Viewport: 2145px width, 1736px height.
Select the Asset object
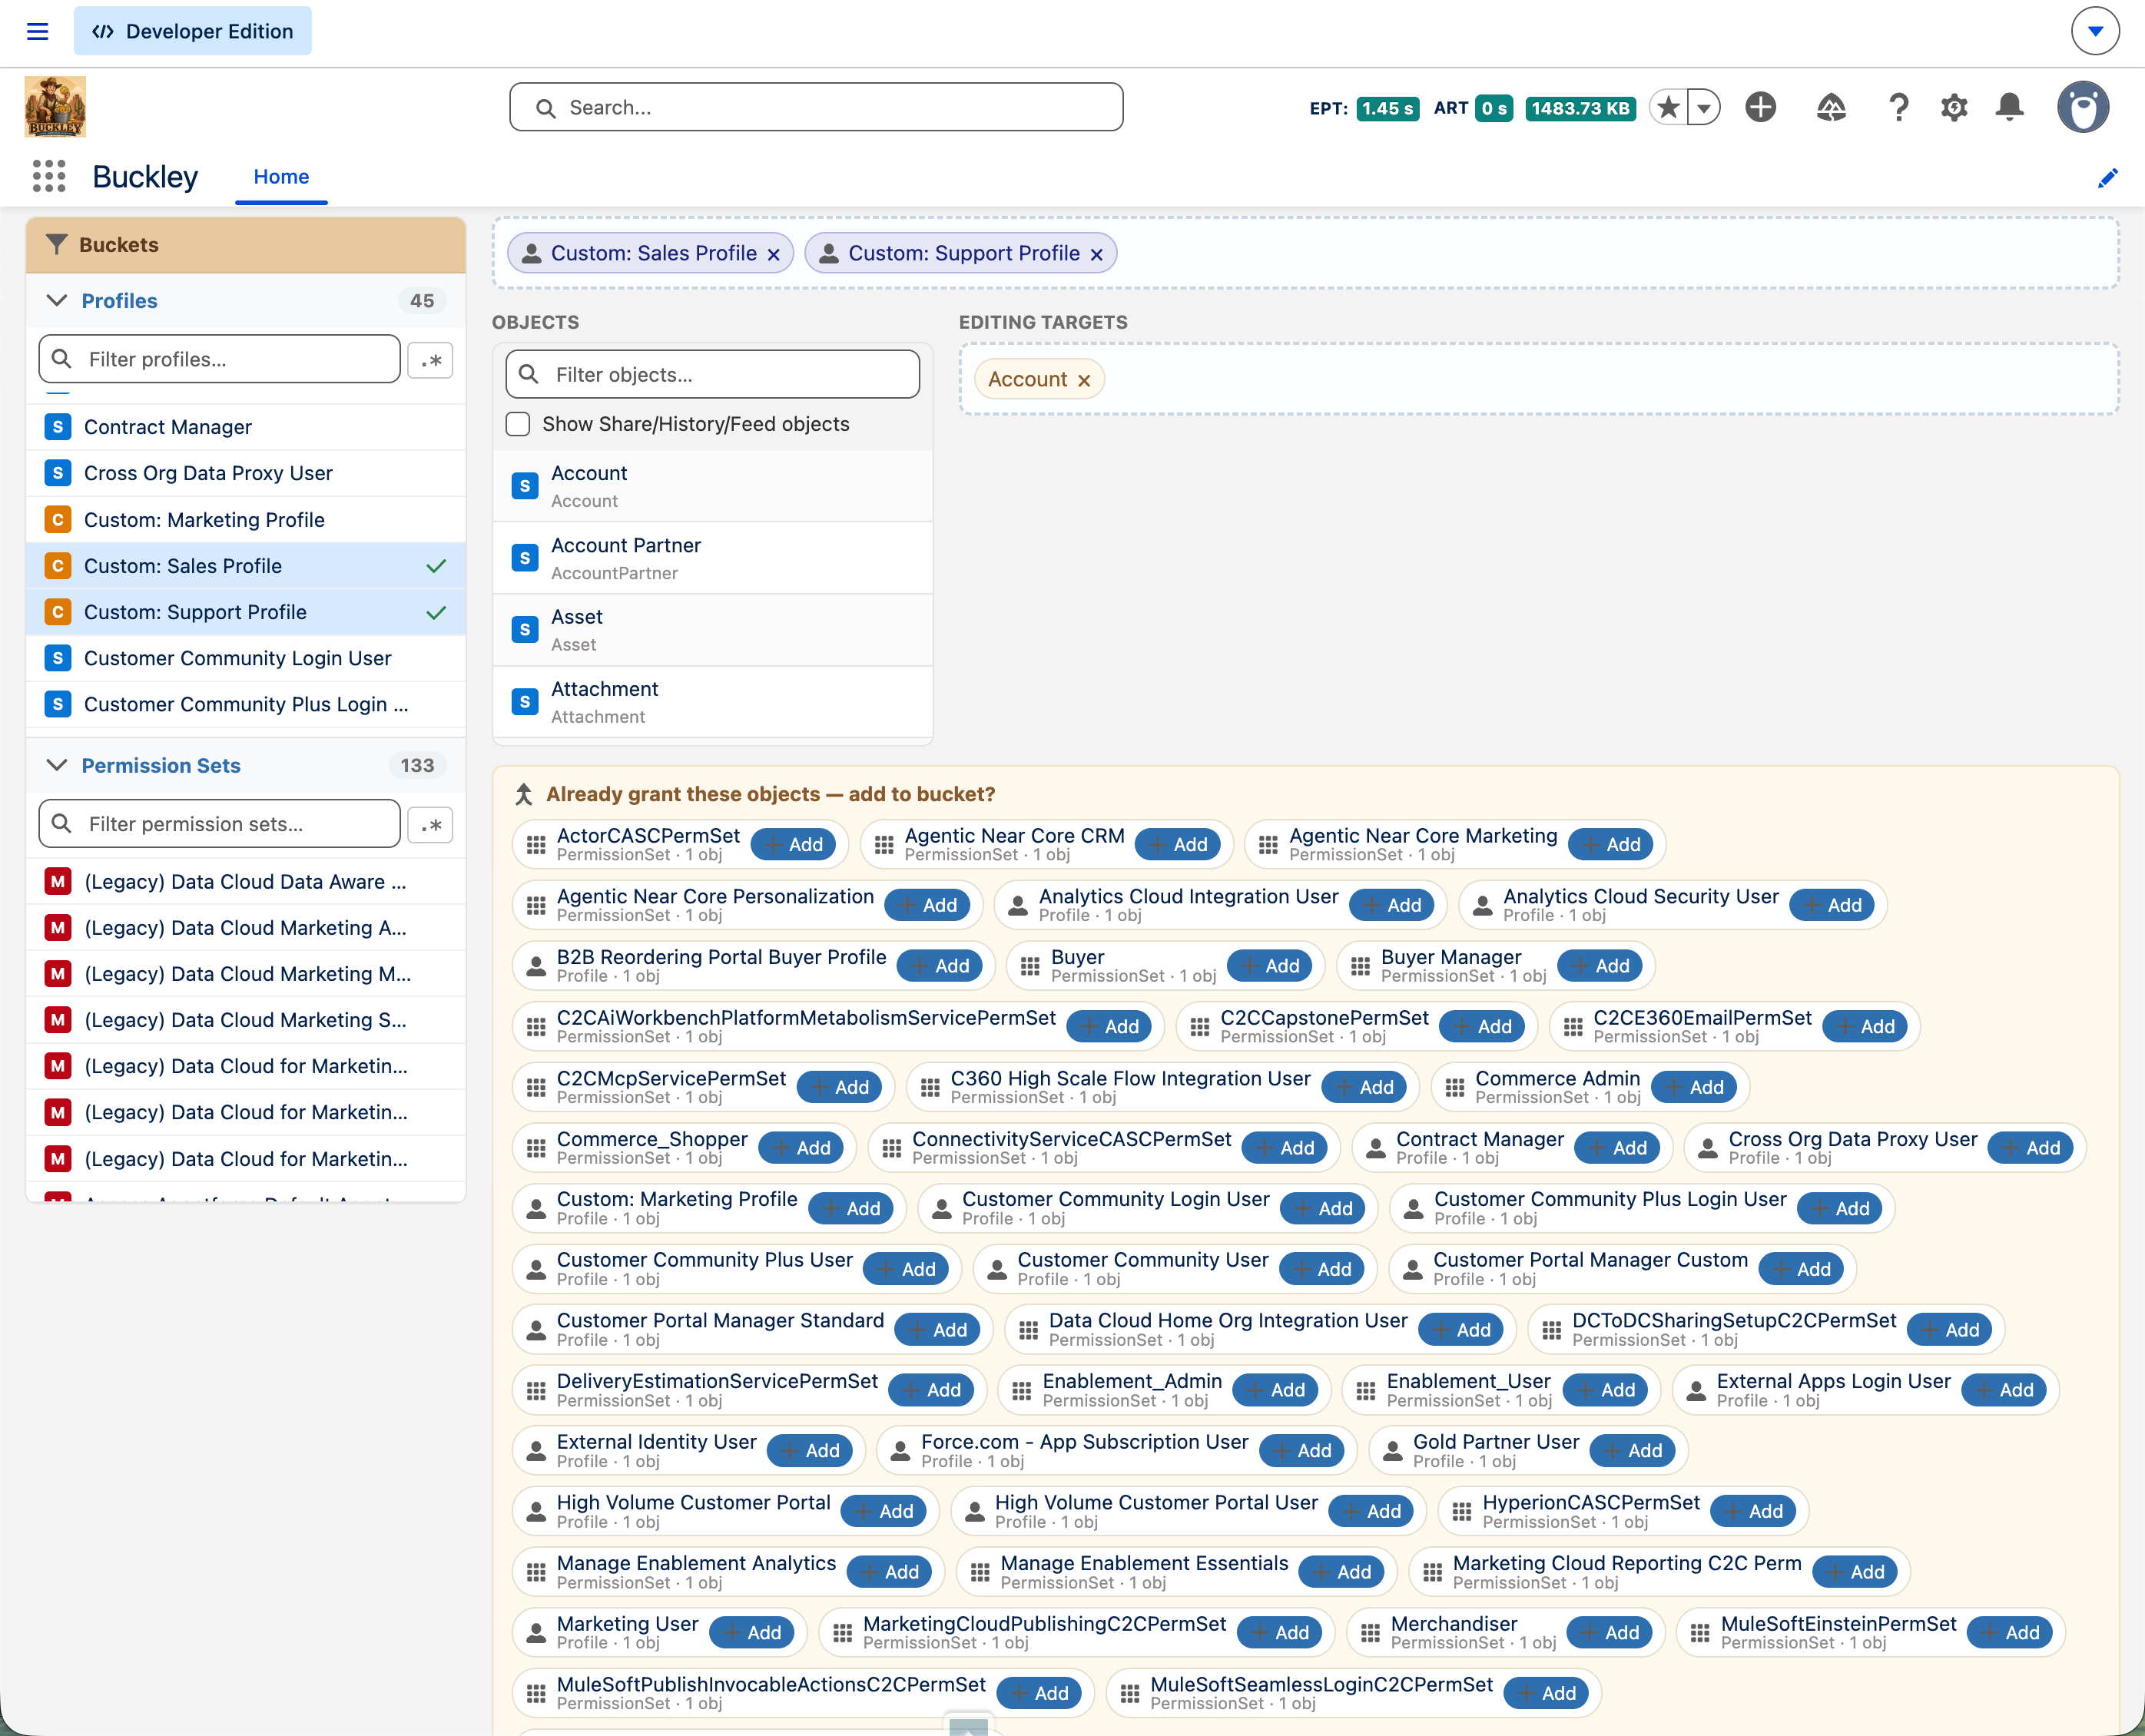tap(712, 630)
